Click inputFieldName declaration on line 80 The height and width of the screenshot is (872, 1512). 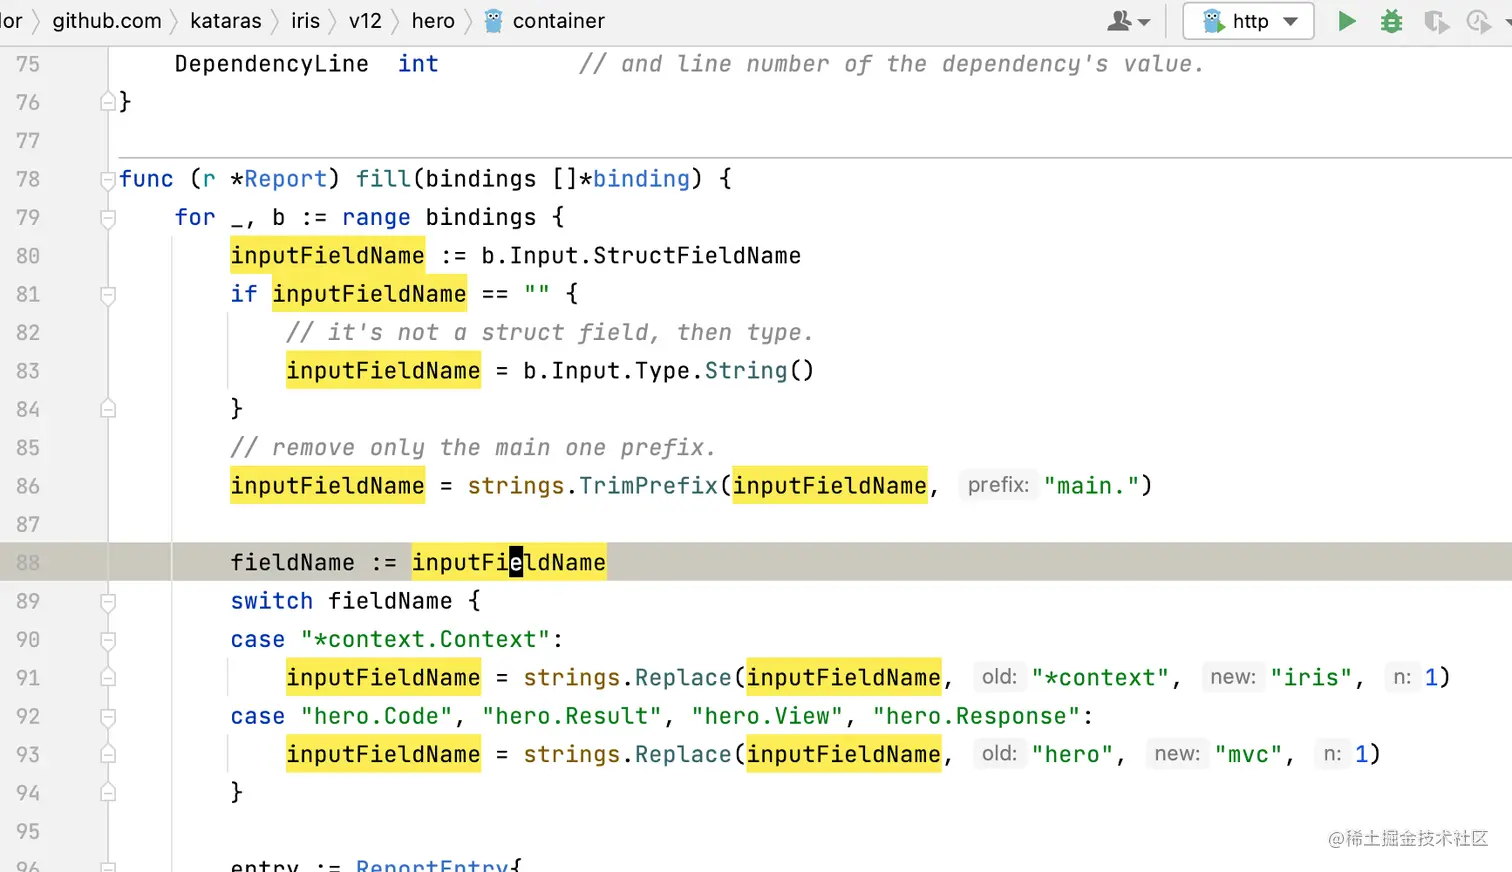[327, 256]
